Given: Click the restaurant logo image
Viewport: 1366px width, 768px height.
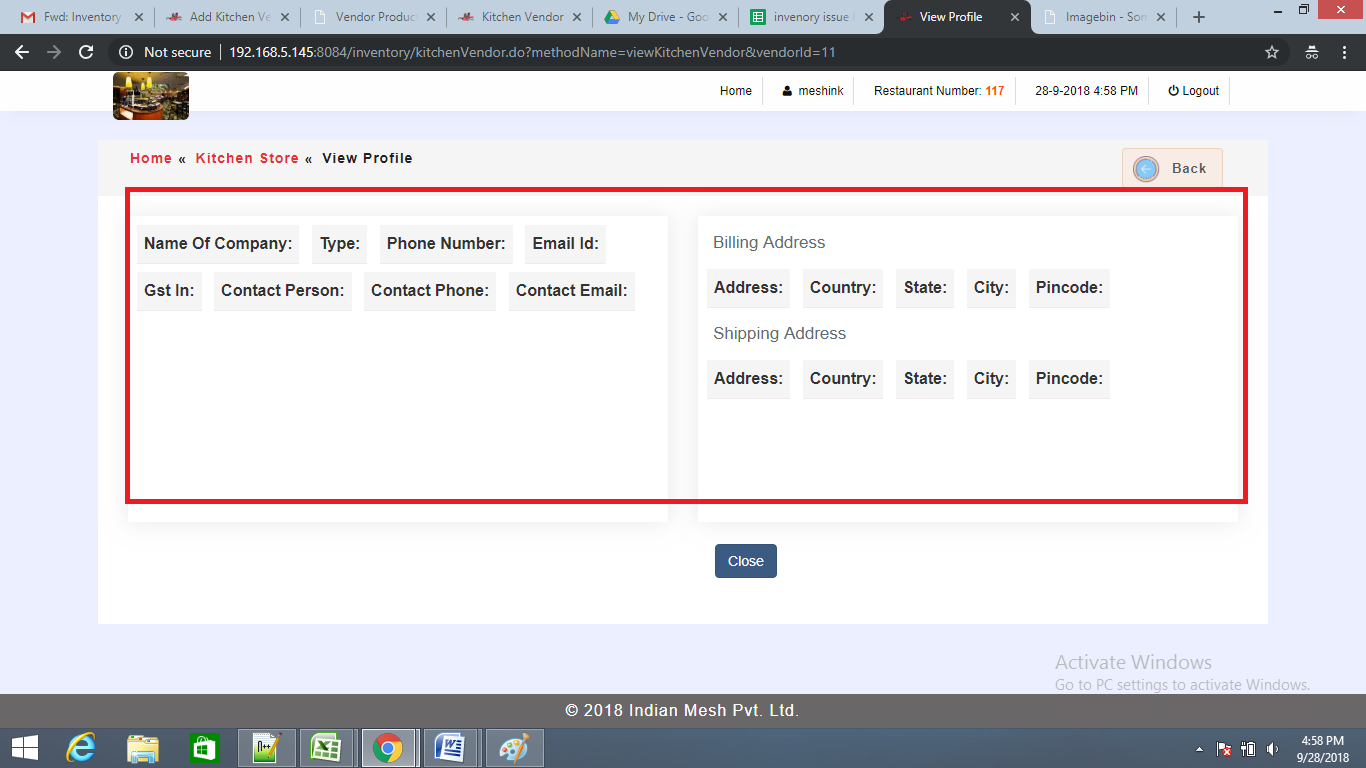Looking at the screenshot, I should pyautogui.click(x=151, y=96).
